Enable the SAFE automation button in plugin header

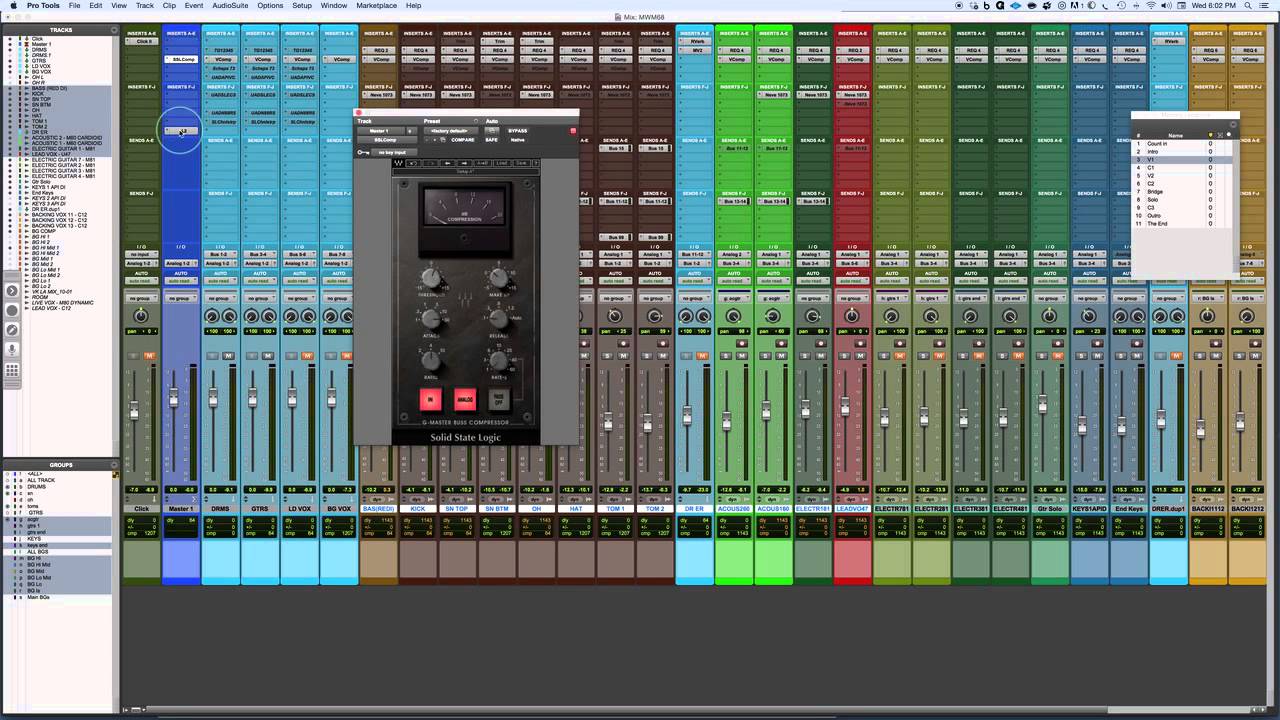[492, 140]
